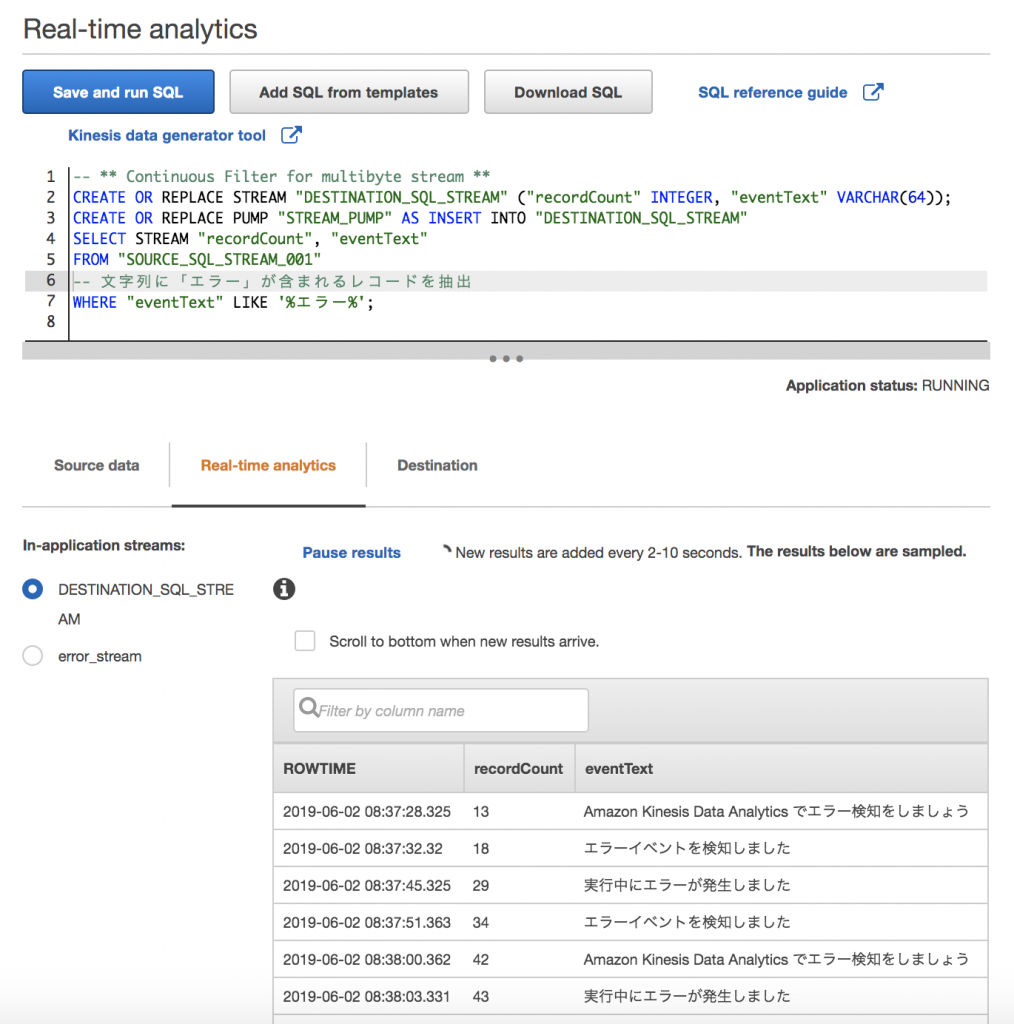
Task: Click the FROM "SOURCE_SQL_STREAM_001" line
Action: 197,260
